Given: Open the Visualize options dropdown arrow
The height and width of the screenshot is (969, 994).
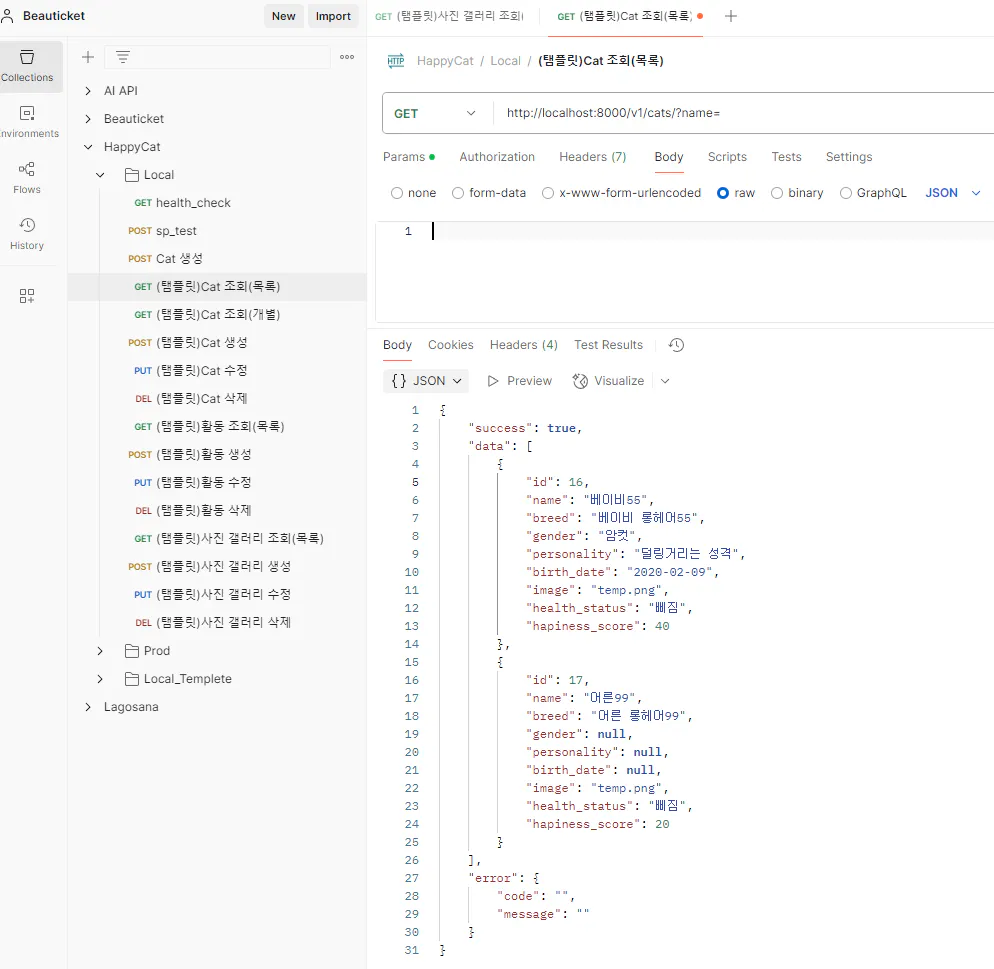Looking at the screenshot, I should click(x=665, y=381).
